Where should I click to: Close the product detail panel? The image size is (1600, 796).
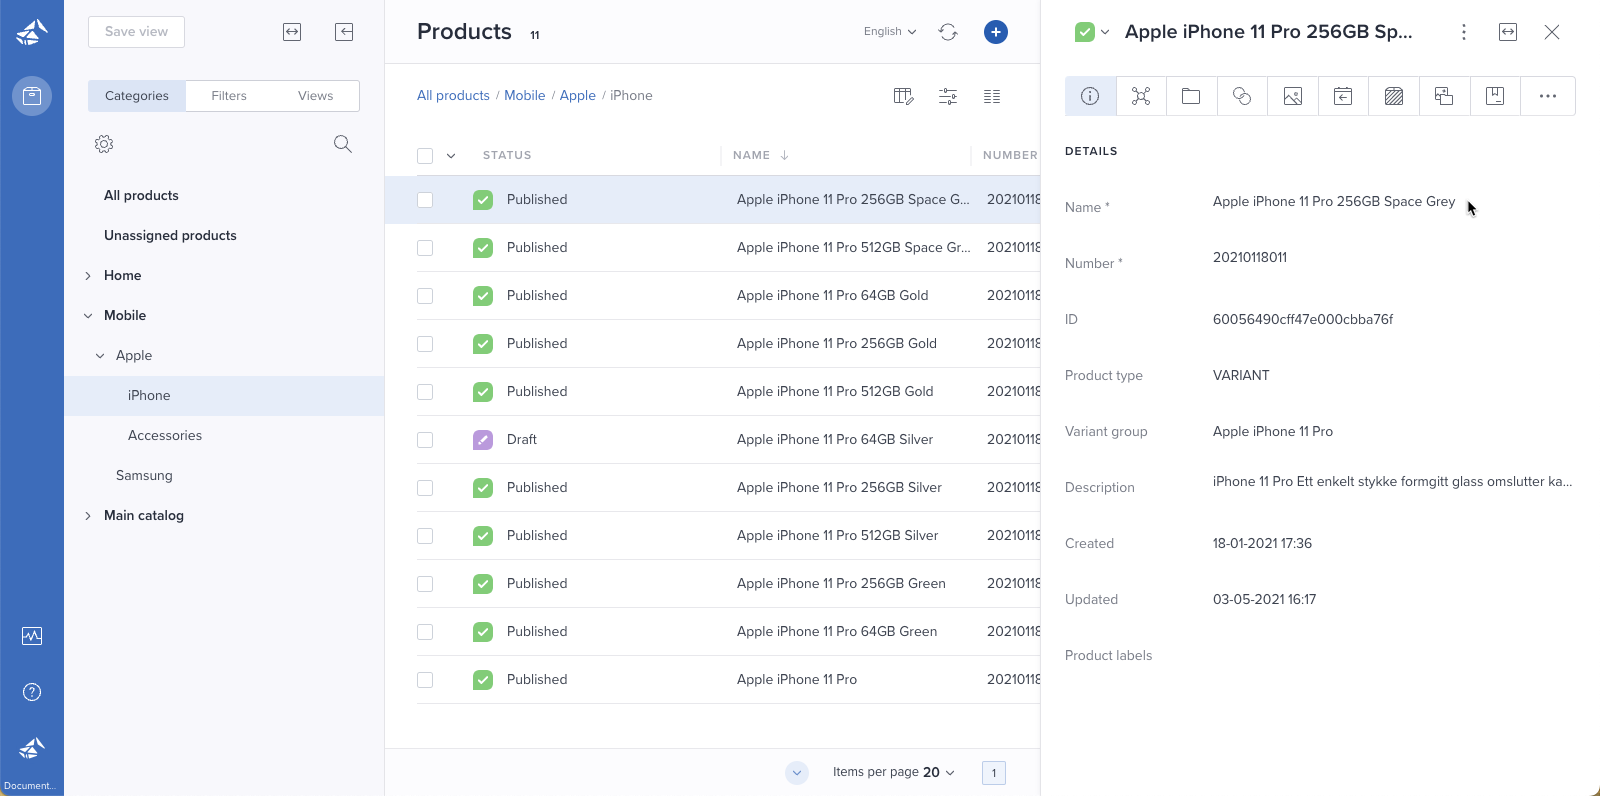pyautogui.click(x=1552, y=32)
